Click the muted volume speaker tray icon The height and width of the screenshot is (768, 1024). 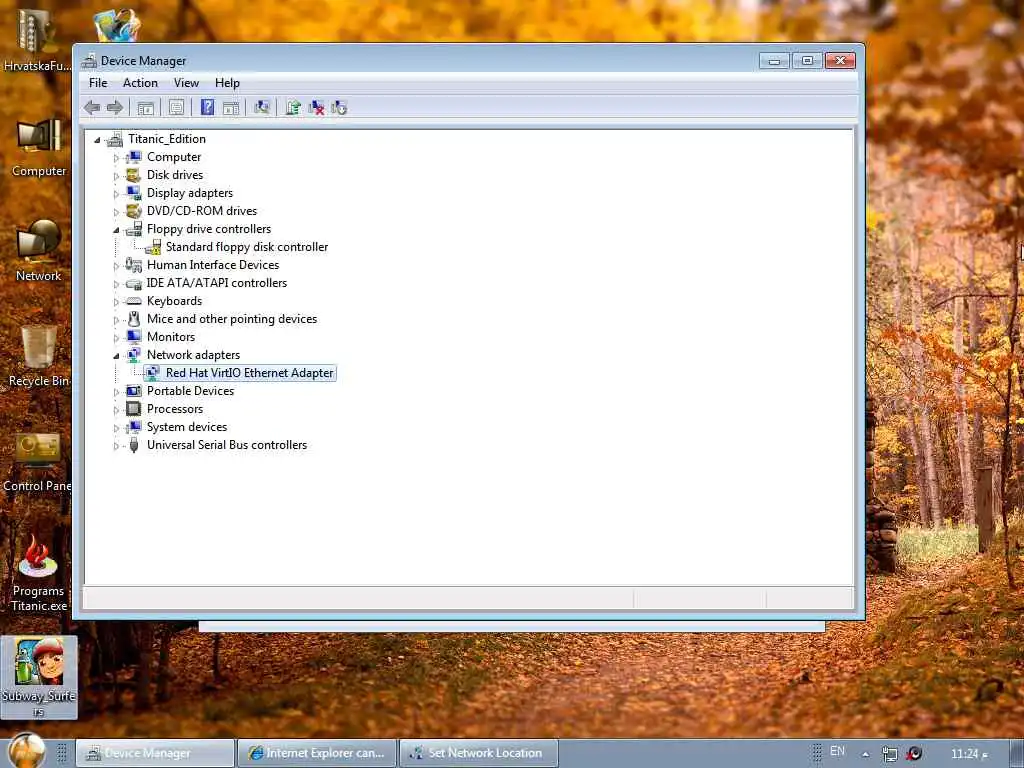pos(914,754)
